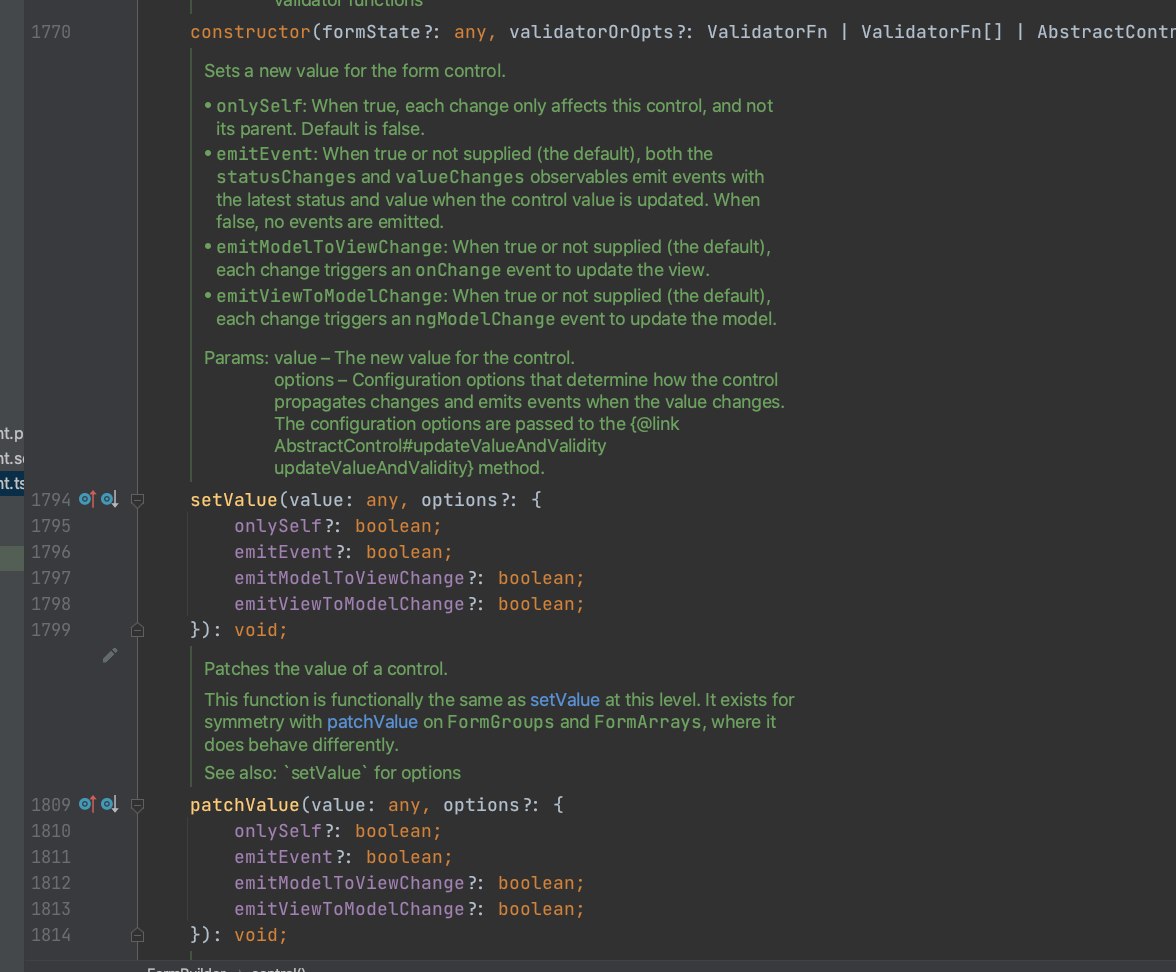Click line number 1770 in gutter
This screenshot has height=972, width=1176.
[50, 32]
